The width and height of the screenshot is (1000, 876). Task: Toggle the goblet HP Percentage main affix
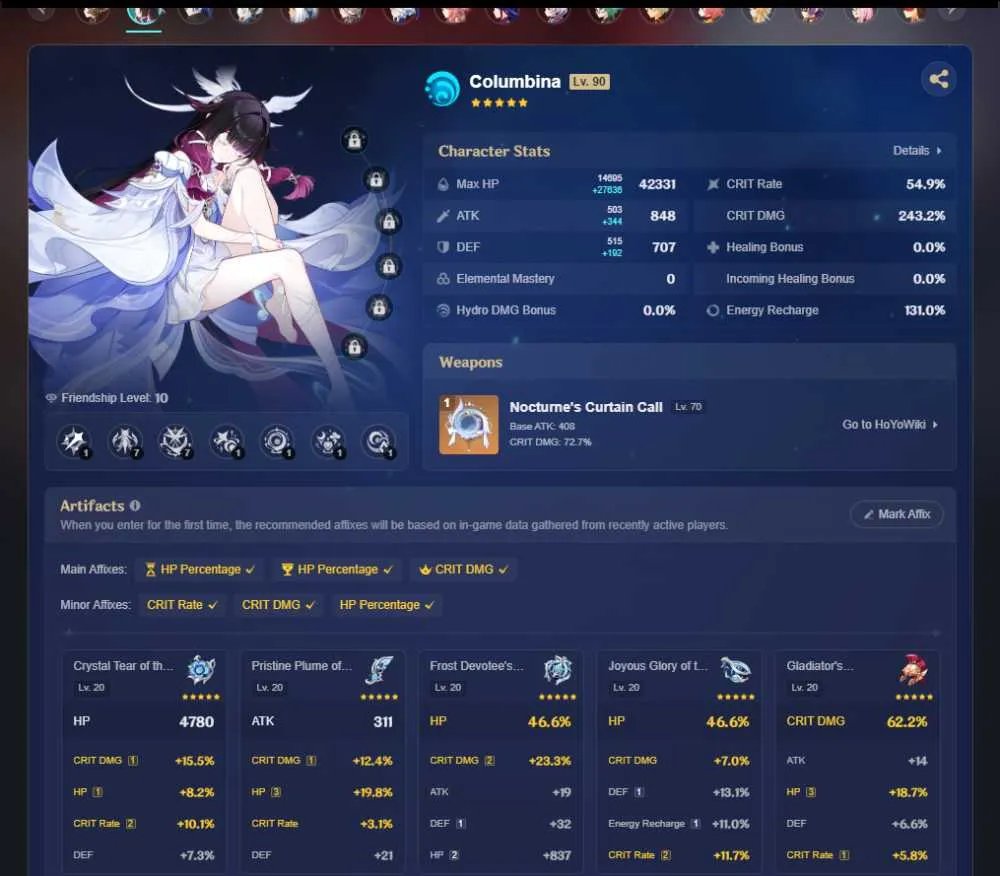(x=337, y=569)
